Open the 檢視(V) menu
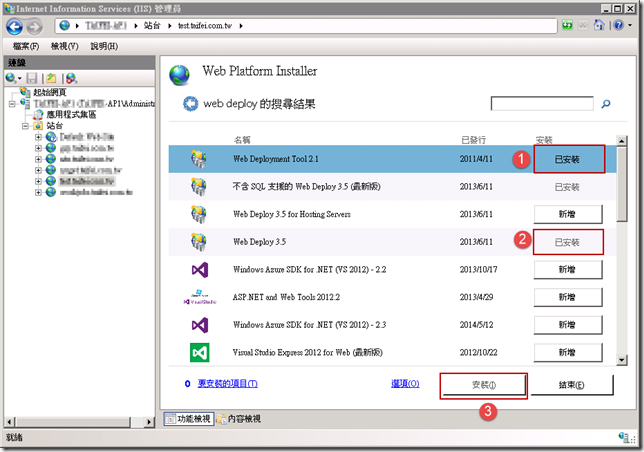Screen dimensions: 644x452 64,46
